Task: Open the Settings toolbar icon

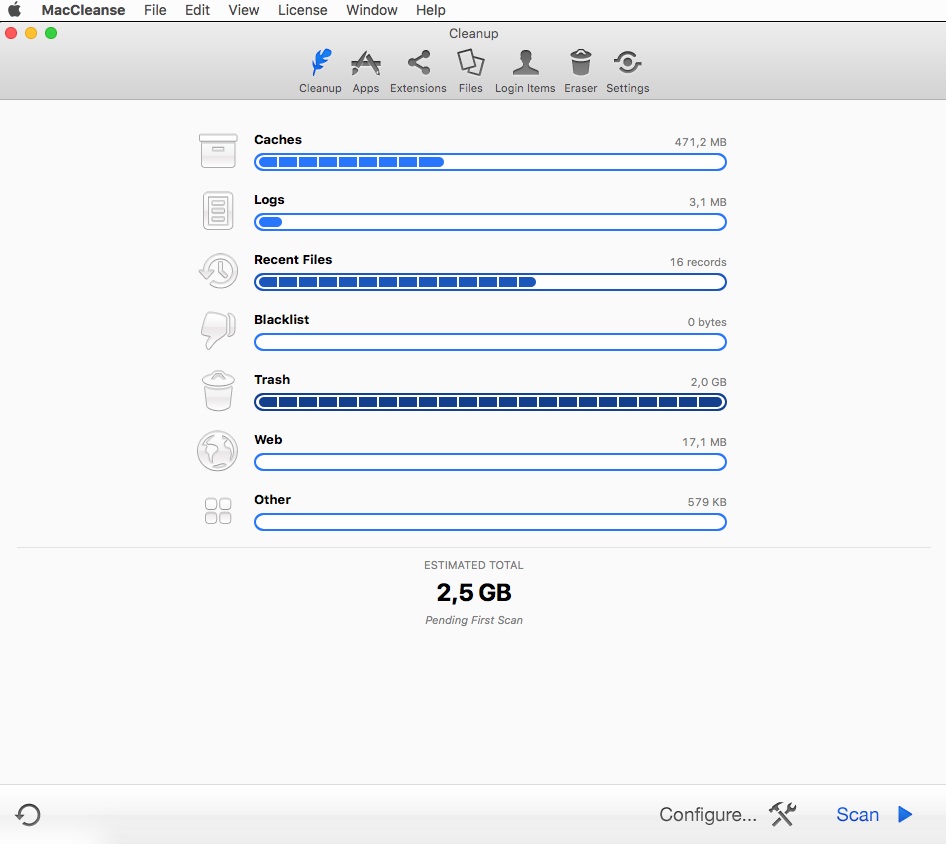Action: point(627,62)
